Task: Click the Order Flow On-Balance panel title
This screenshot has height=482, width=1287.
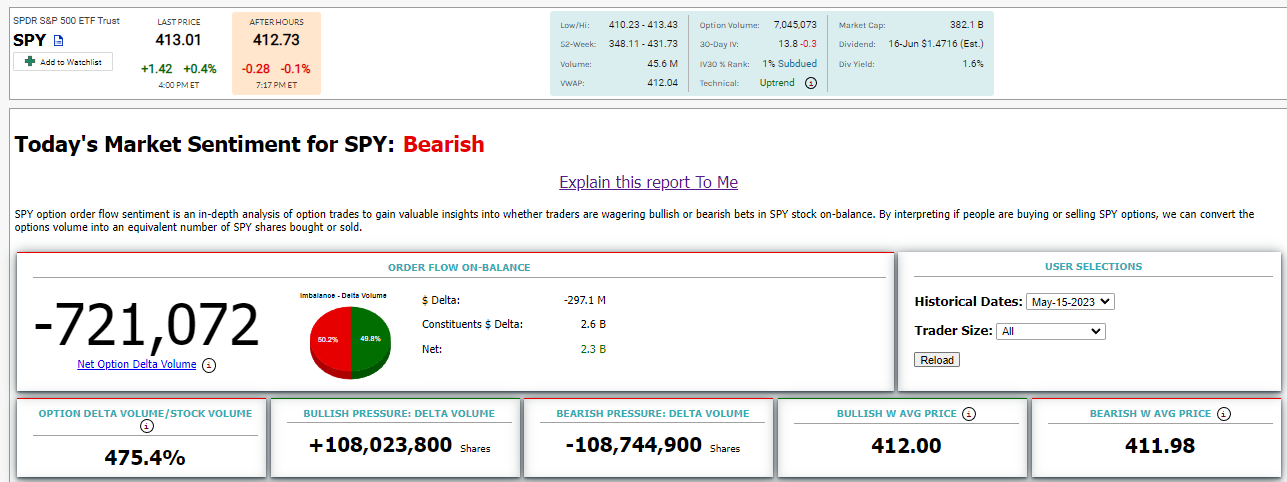Action: coord(459,267)
